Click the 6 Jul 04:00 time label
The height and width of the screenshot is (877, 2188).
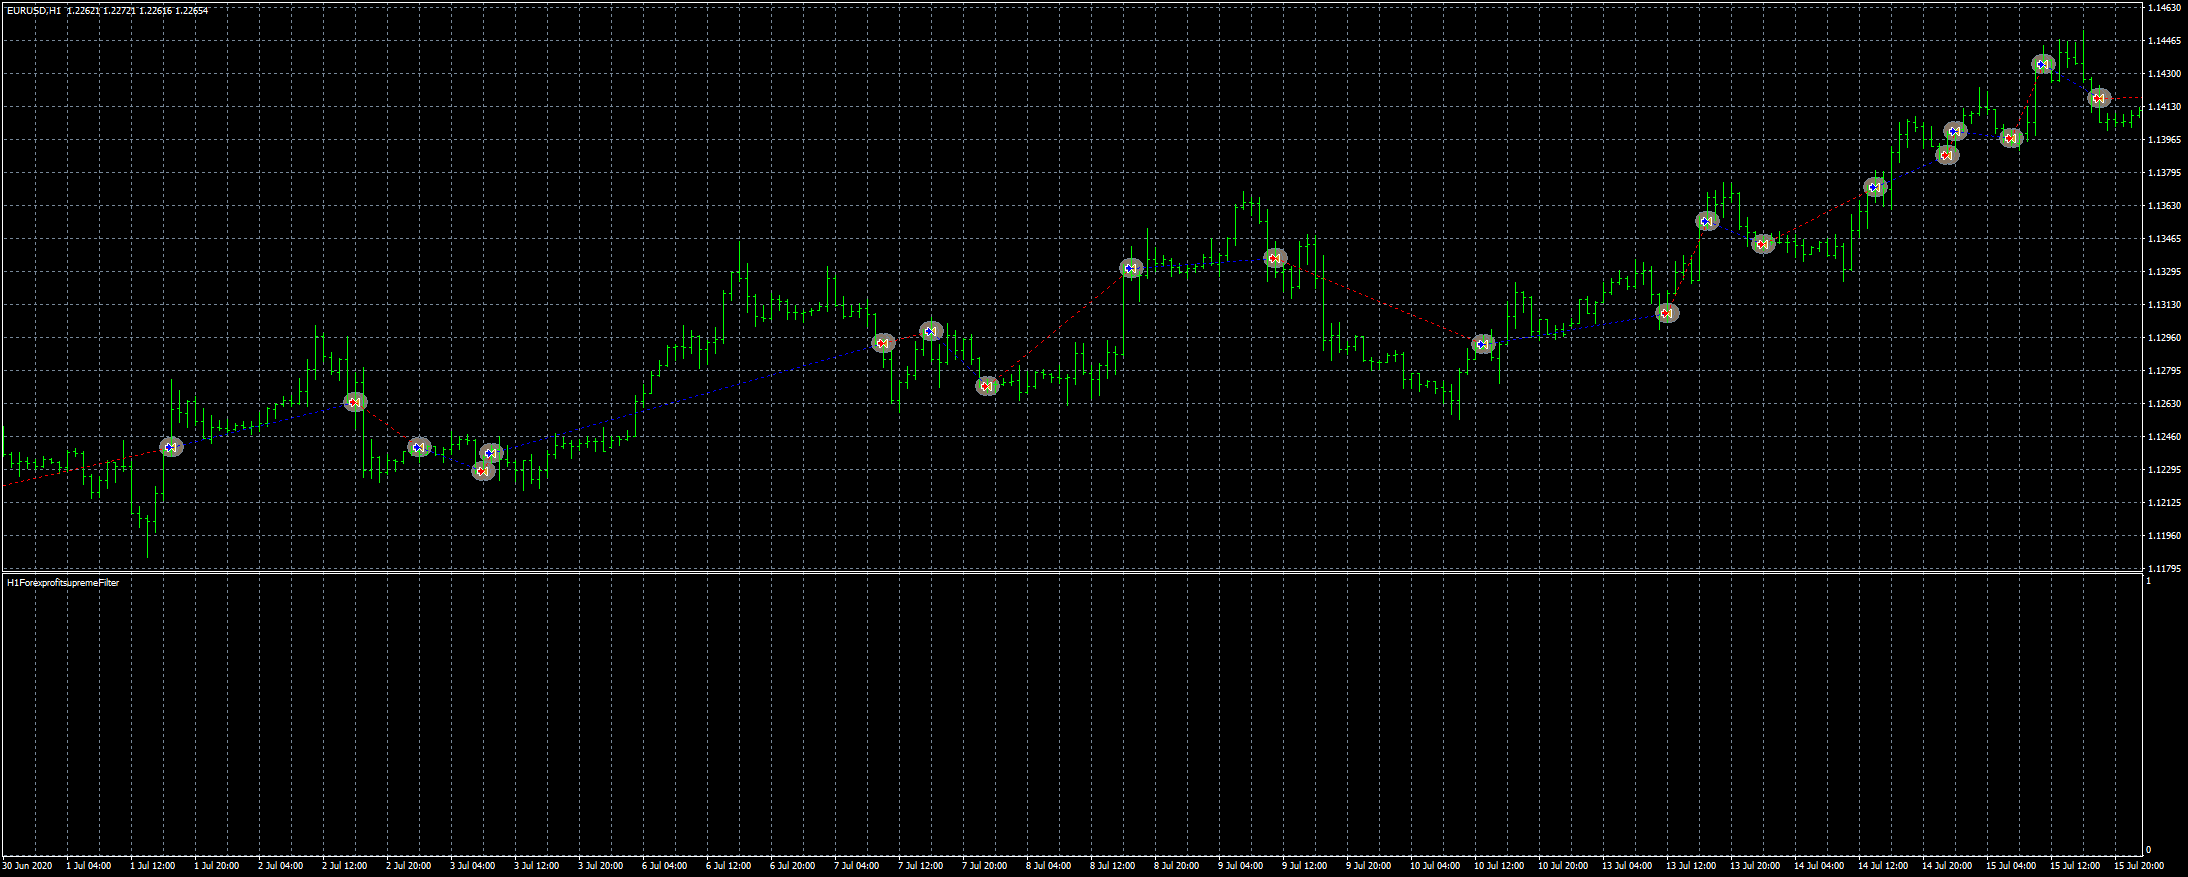(x=665, y=866)
